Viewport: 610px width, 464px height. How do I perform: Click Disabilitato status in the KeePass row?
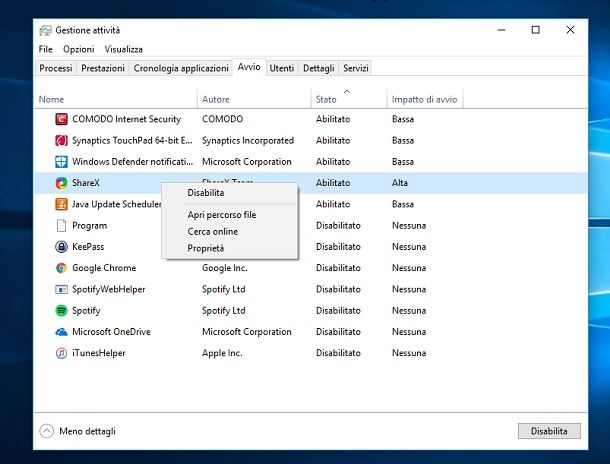[x=338, y=247]
